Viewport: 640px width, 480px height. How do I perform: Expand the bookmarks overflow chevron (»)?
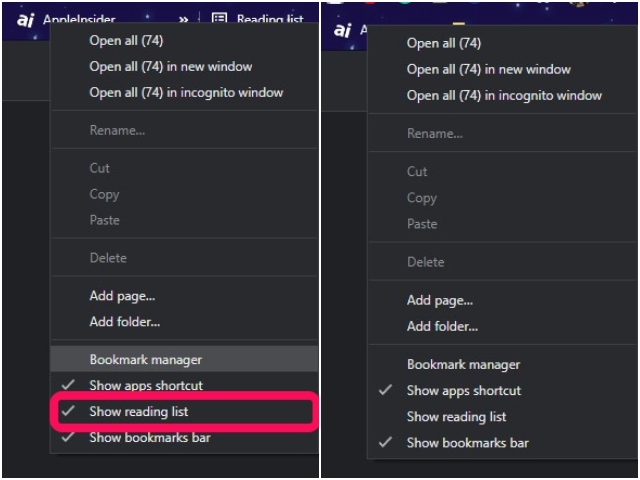[x=183, y=20]
